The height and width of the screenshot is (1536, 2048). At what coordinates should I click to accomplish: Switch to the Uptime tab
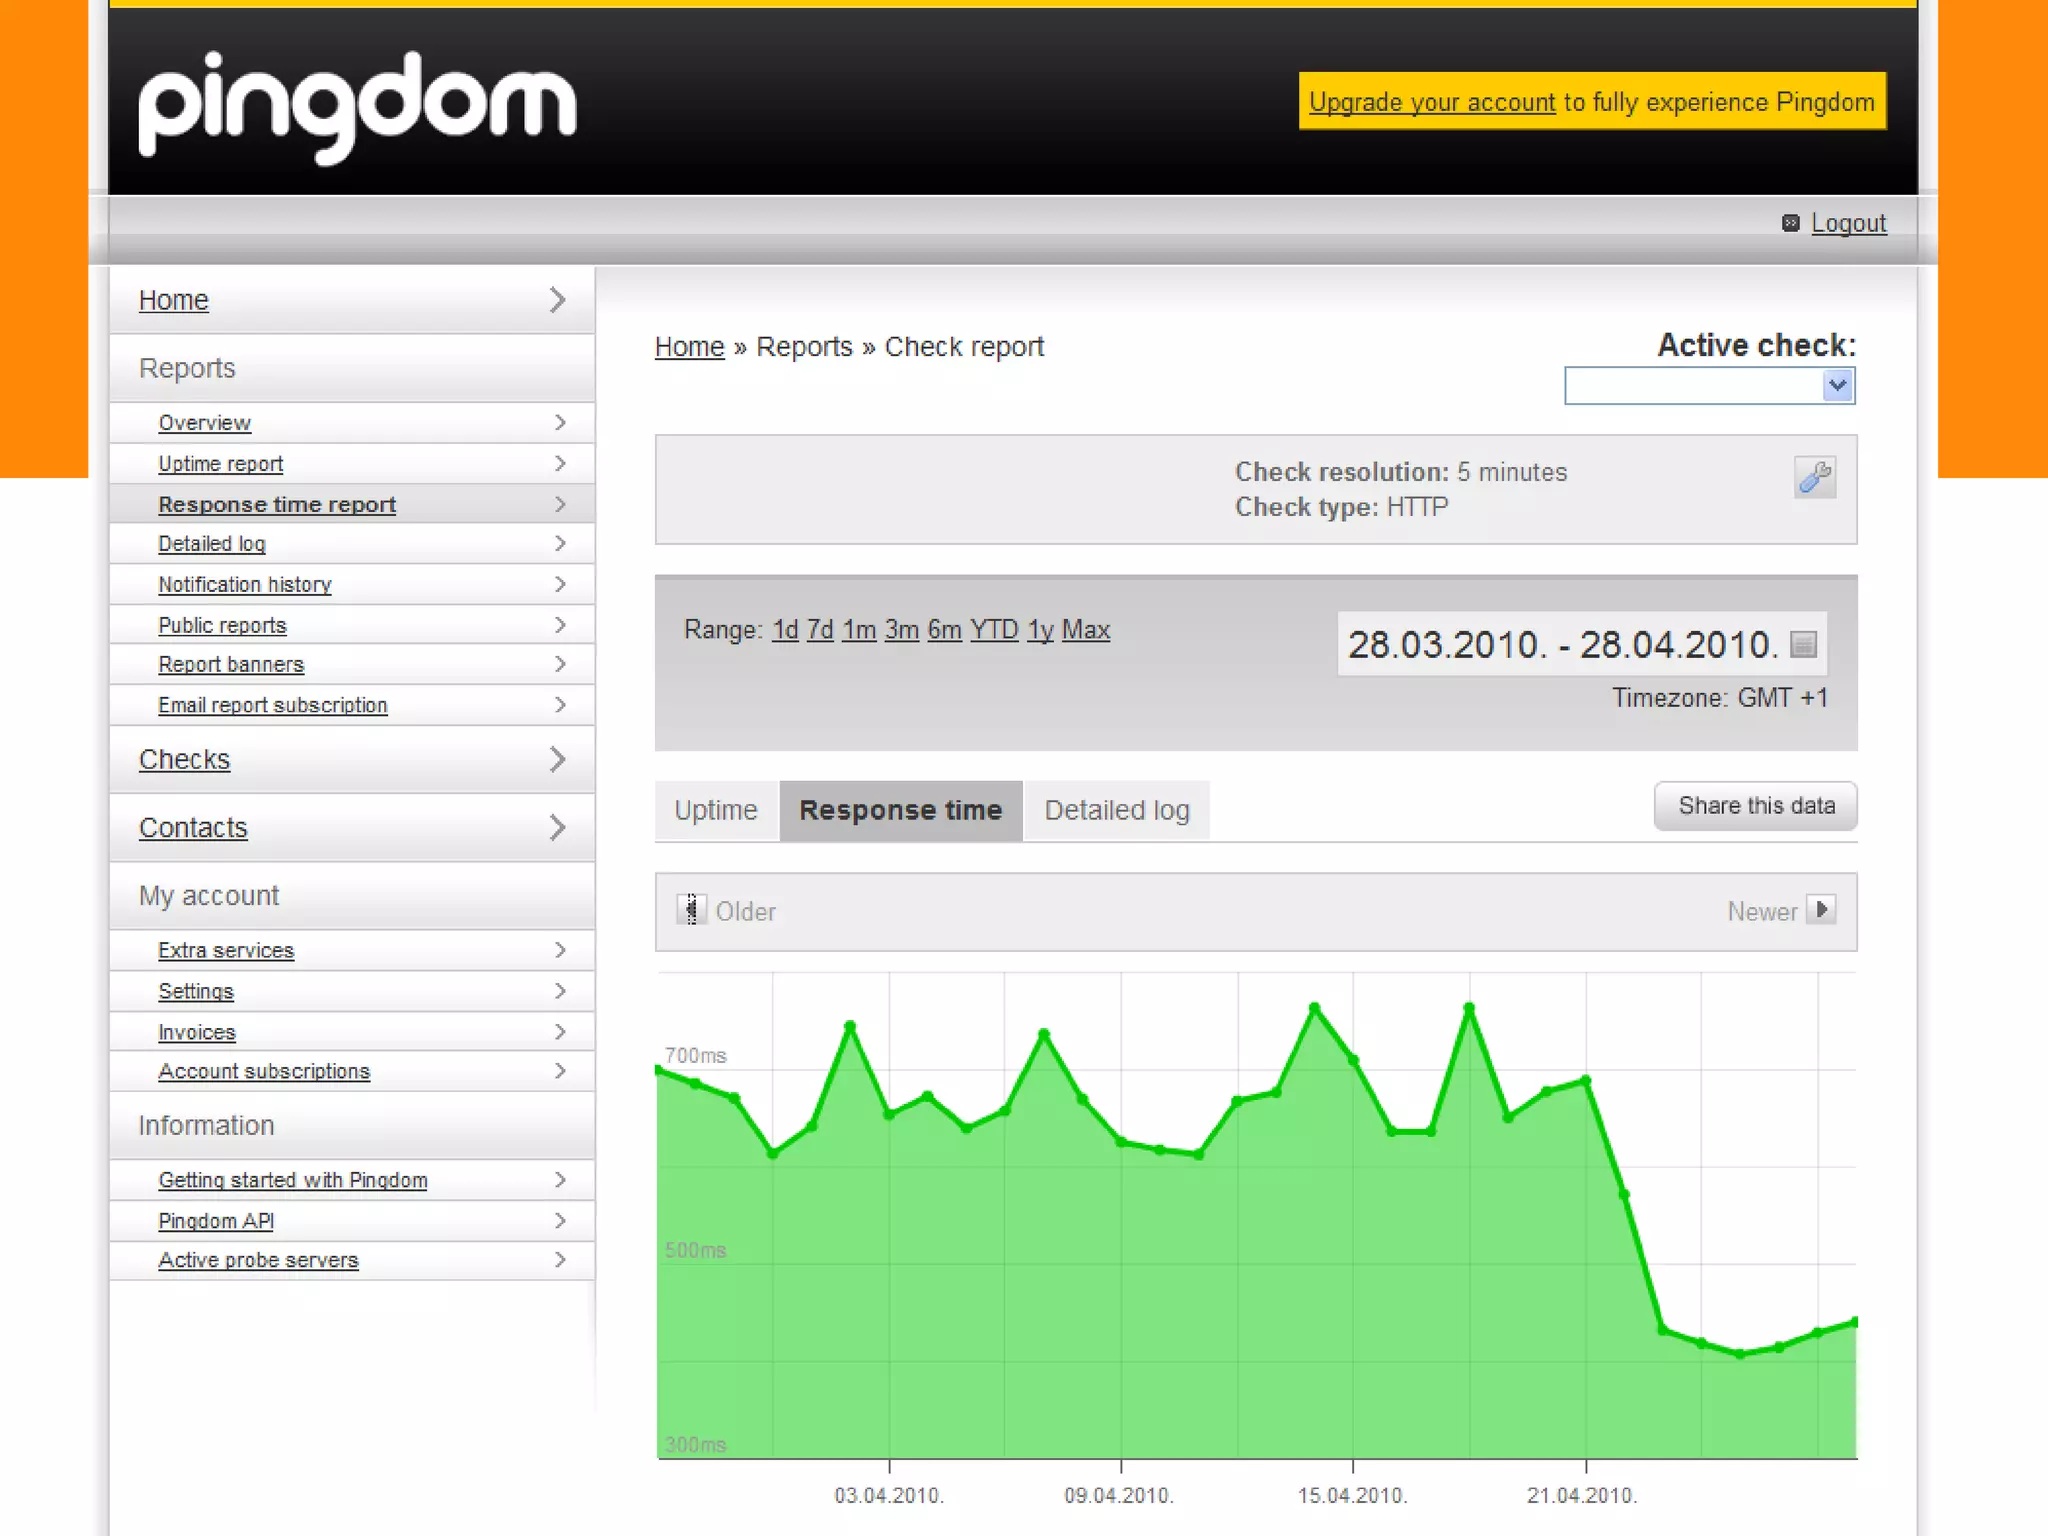coord(716,810)
